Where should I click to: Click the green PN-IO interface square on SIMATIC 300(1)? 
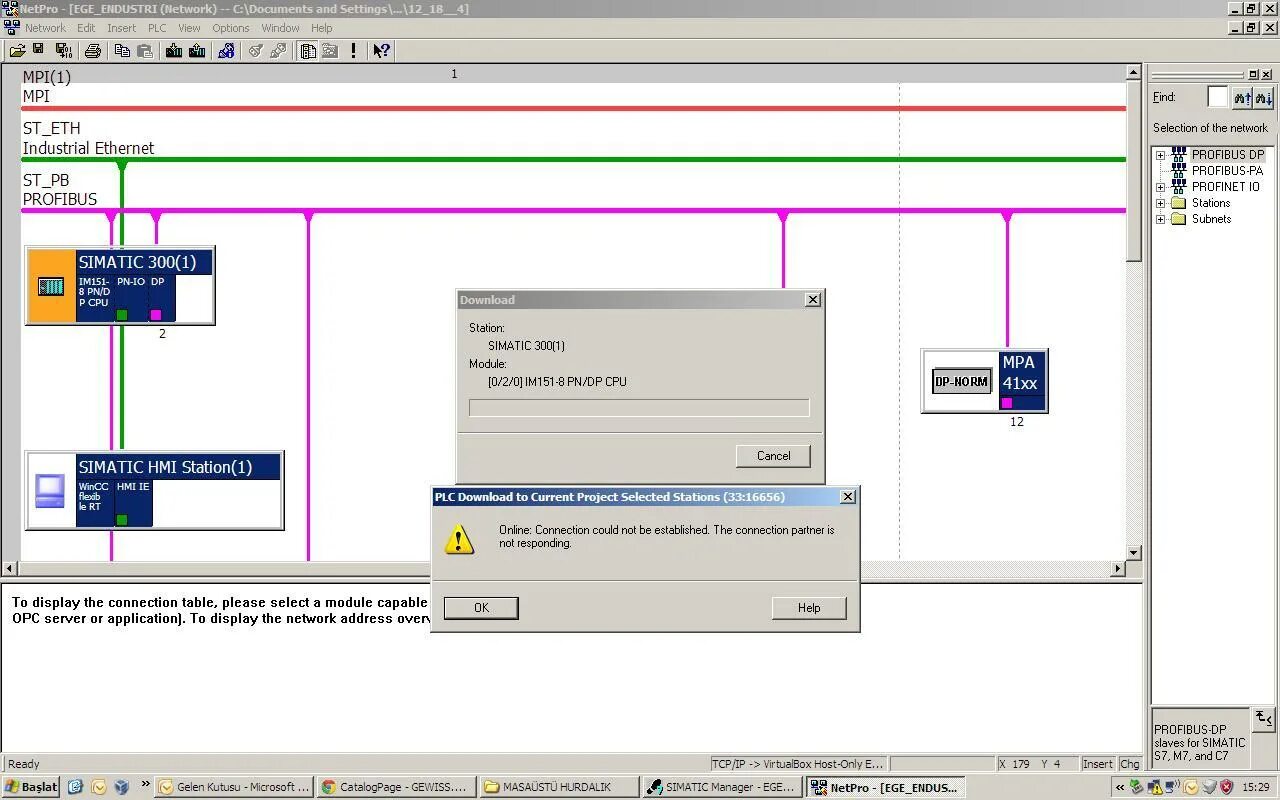pos(122,315)
